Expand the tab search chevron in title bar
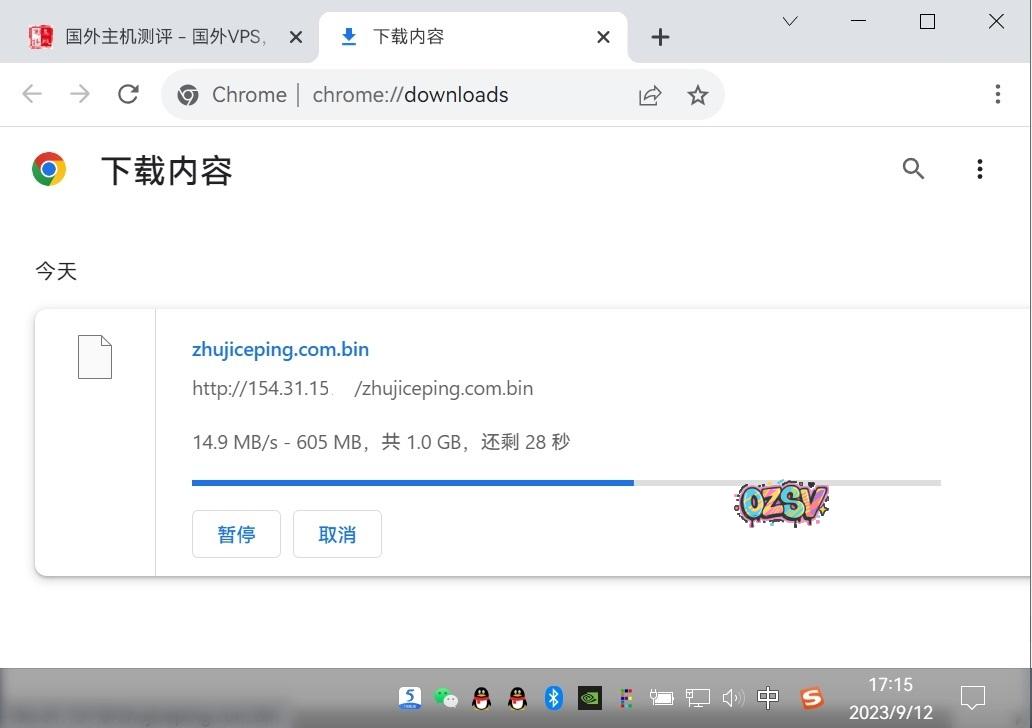 790,21
